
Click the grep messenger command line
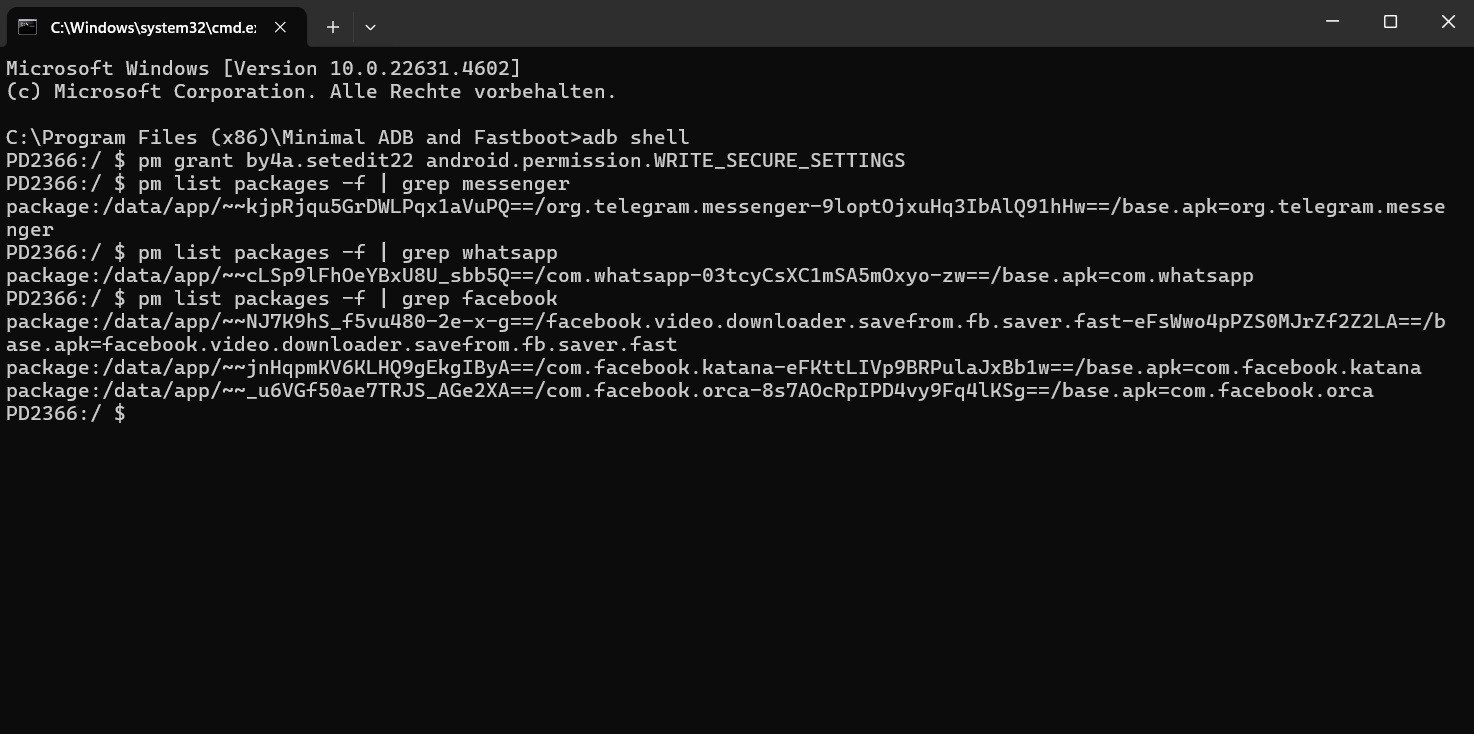click(x=288, y=184)
